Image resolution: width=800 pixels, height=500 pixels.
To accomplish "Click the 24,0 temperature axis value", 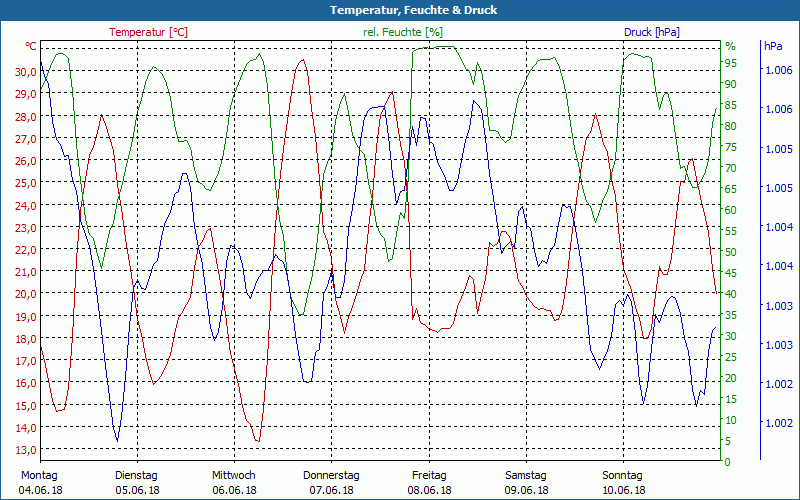I will point(26,206).
